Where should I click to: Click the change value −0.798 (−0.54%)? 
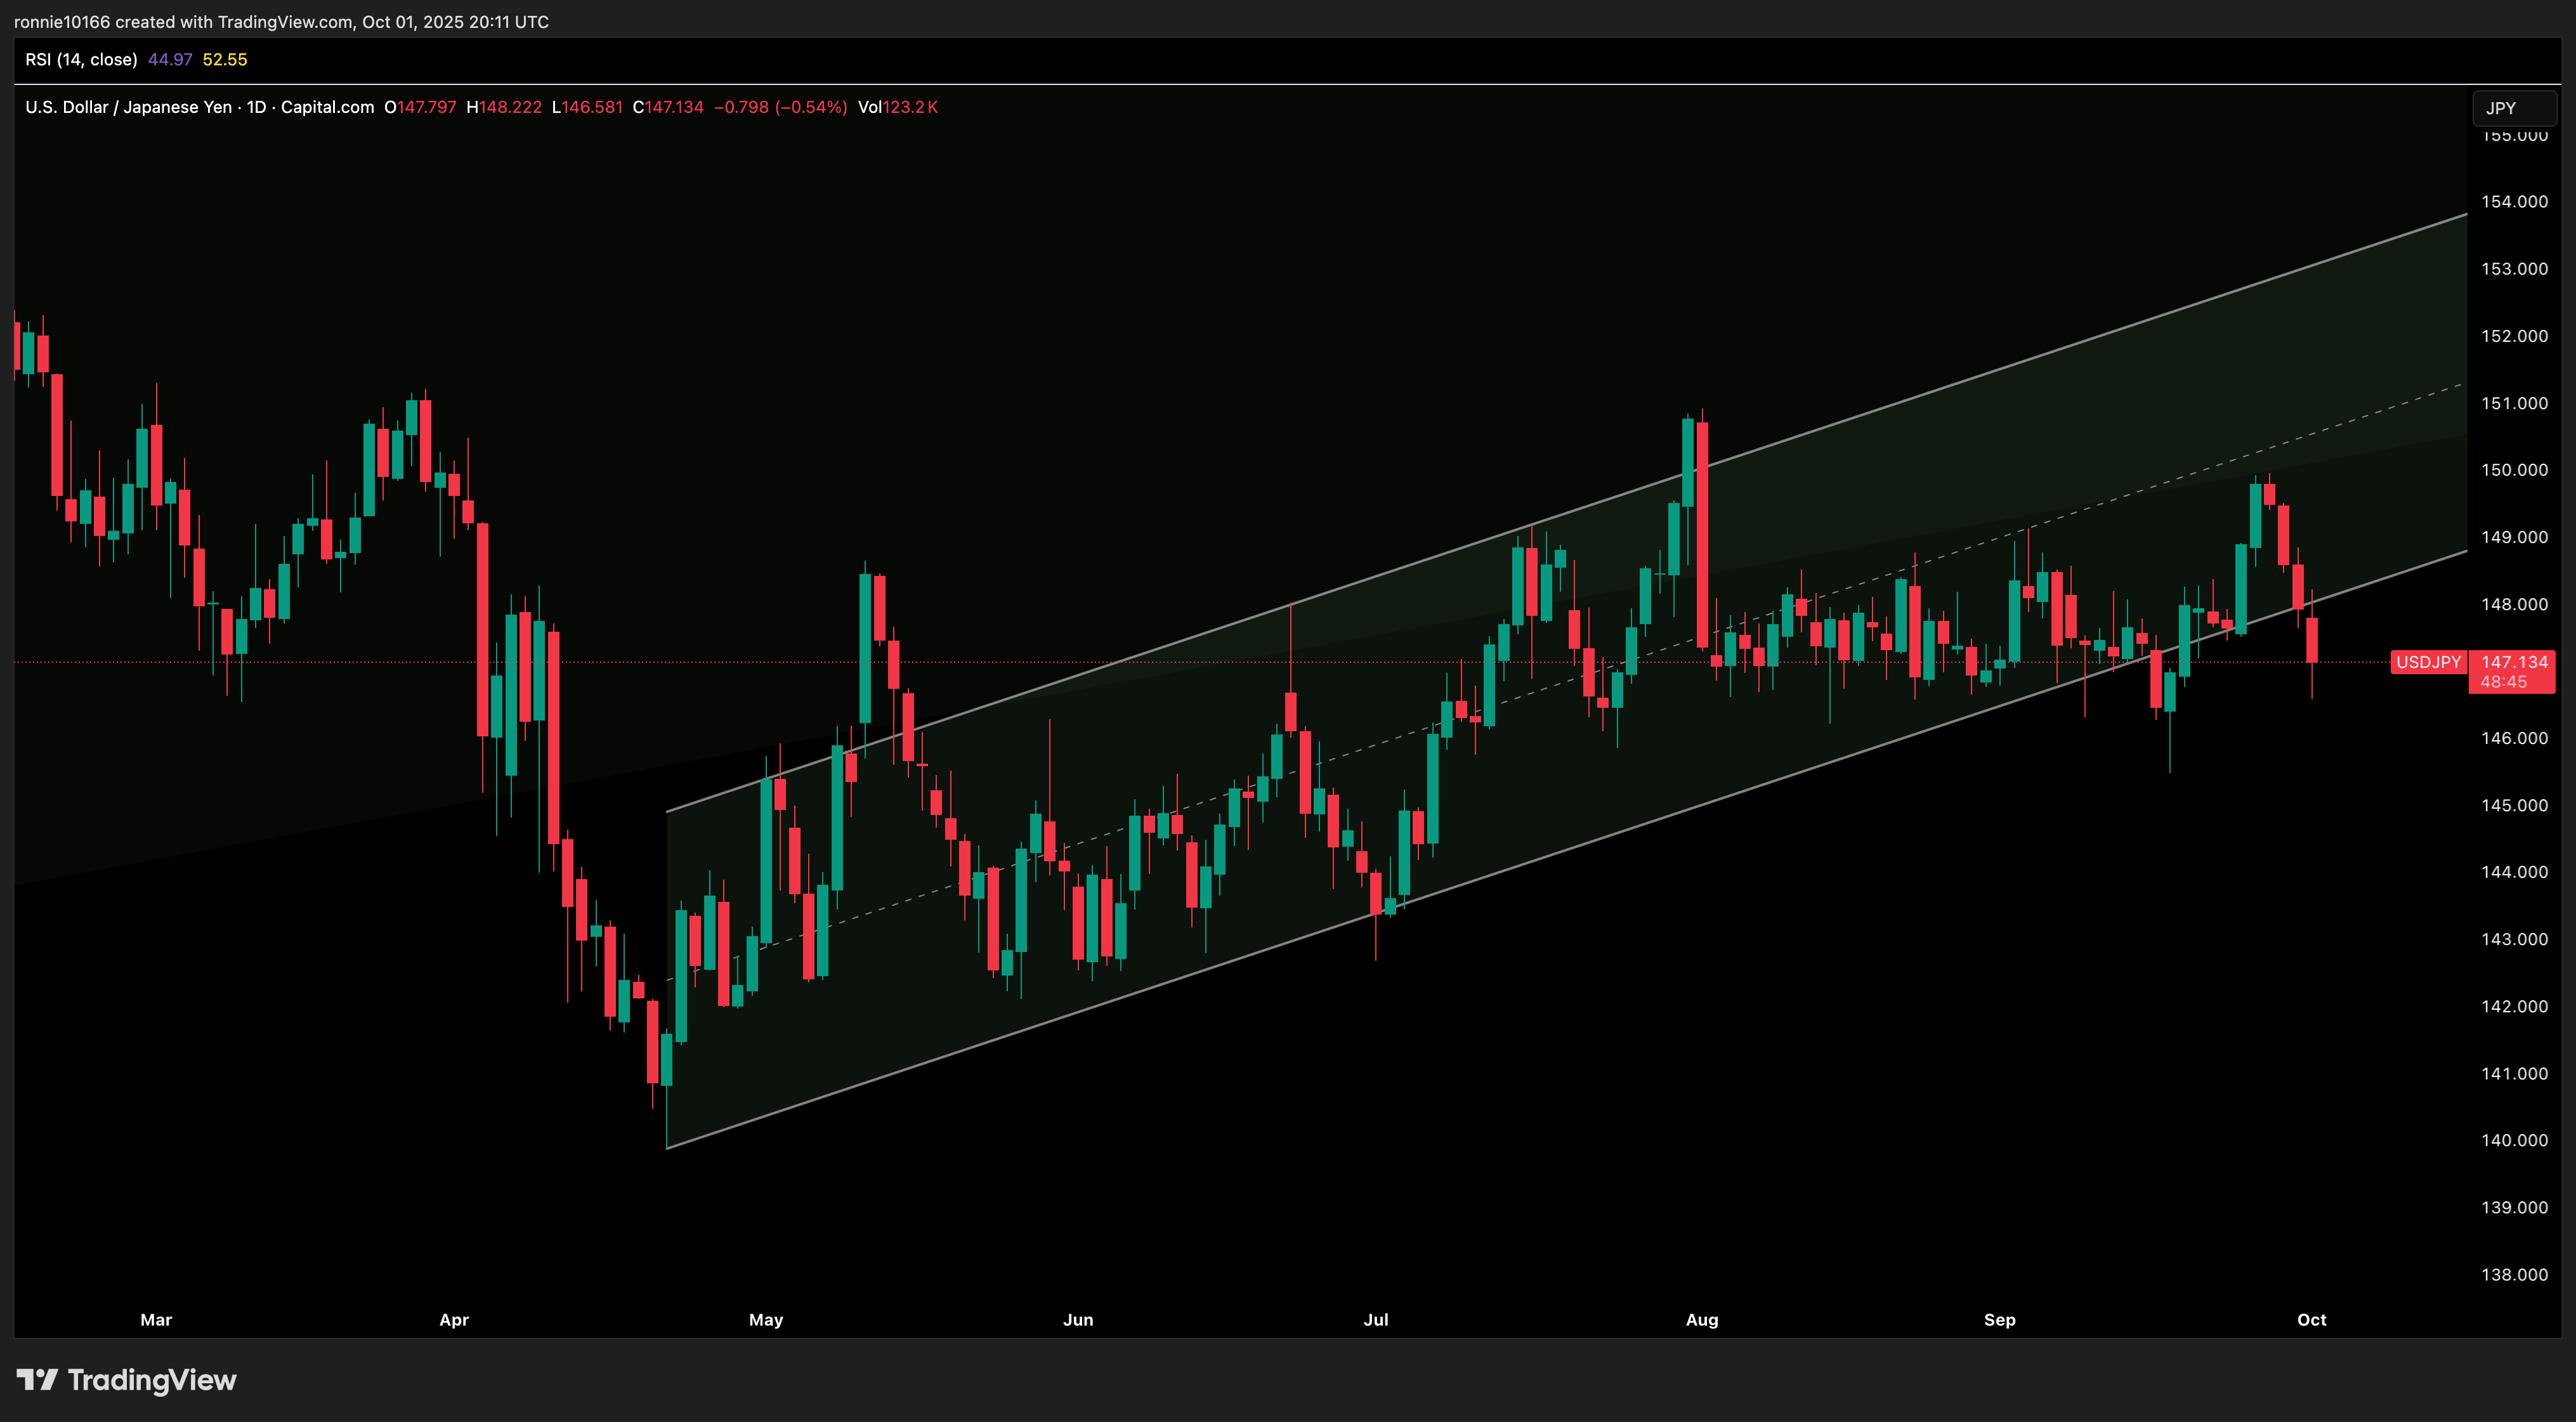780,107
